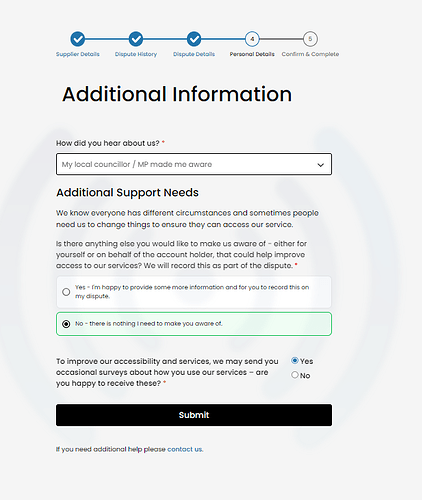422x500 pixels.
Task: Choose No for receiving occasional surveys
Action: coord(295,375)
